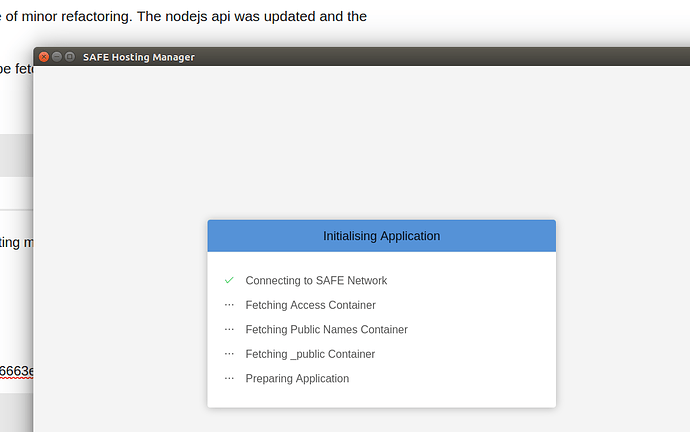
Task: Click the pending dots beside Fetching _public Container
Action: coord(229,353)
